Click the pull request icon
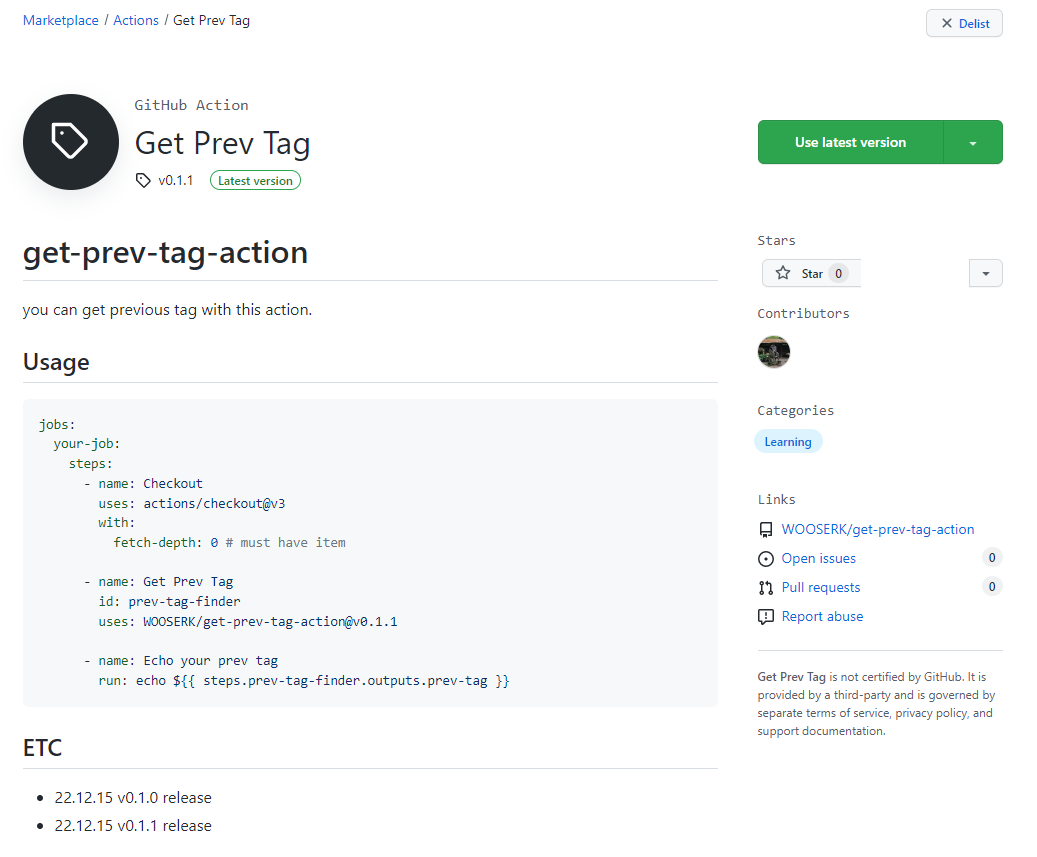Screen dimensions: 1037x857 (766, 588)
